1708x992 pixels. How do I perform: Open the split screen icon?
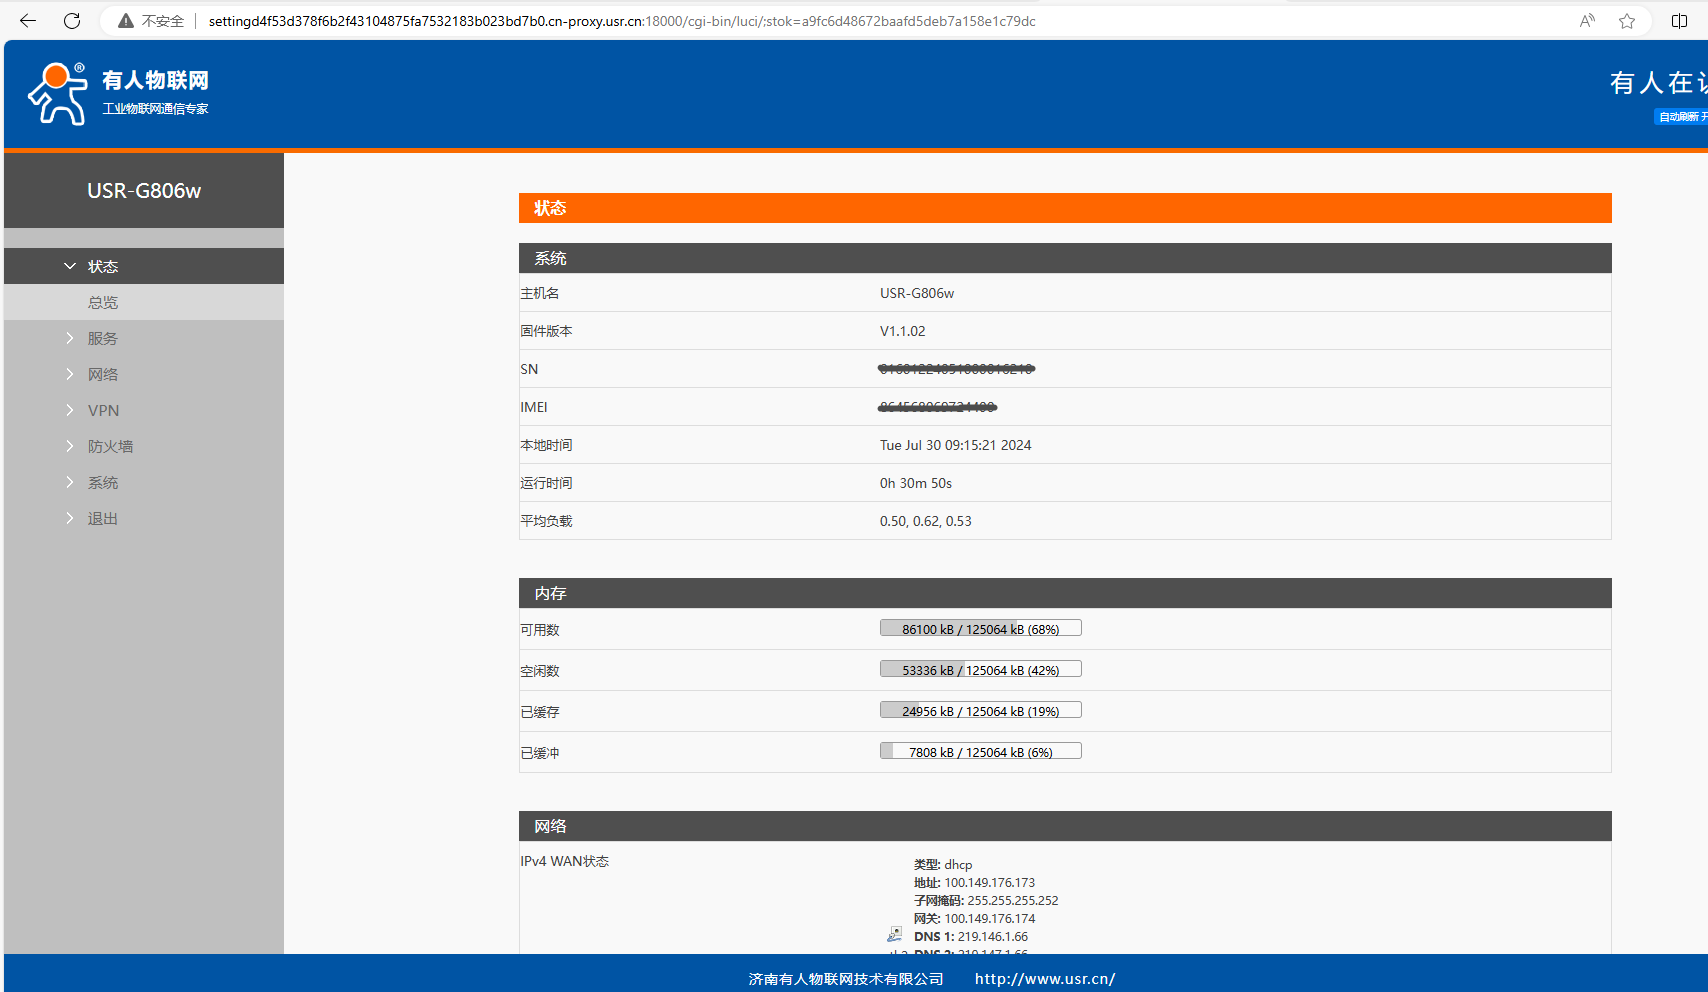[1679, 21]
